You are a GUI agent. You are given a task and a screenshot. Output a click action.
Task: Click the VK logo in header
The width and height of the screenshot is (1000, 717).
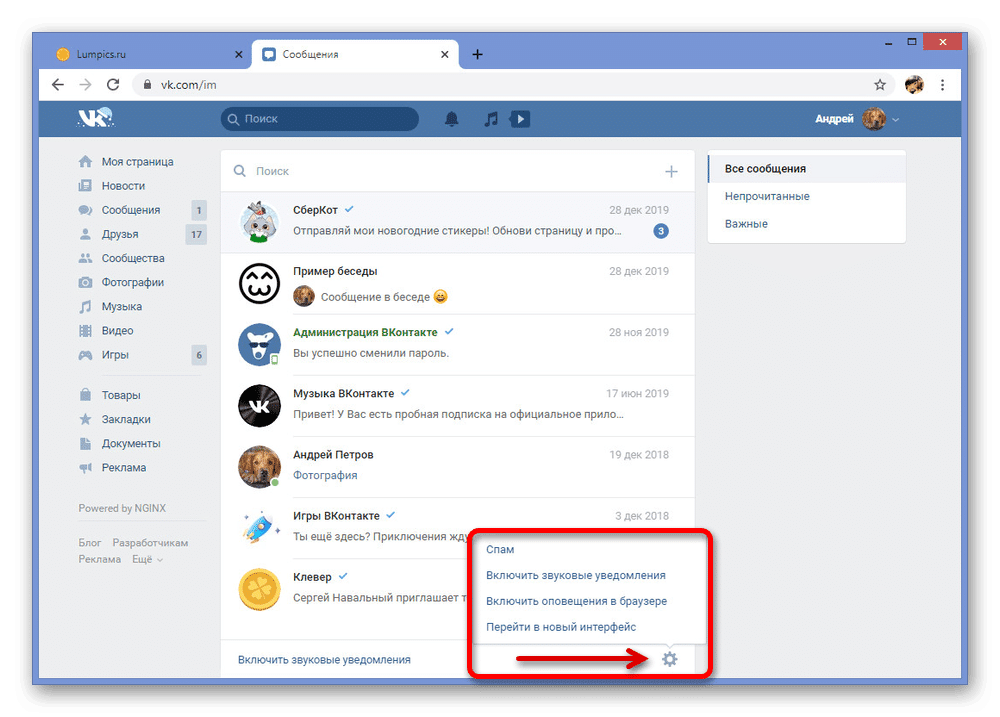point(96,119)
